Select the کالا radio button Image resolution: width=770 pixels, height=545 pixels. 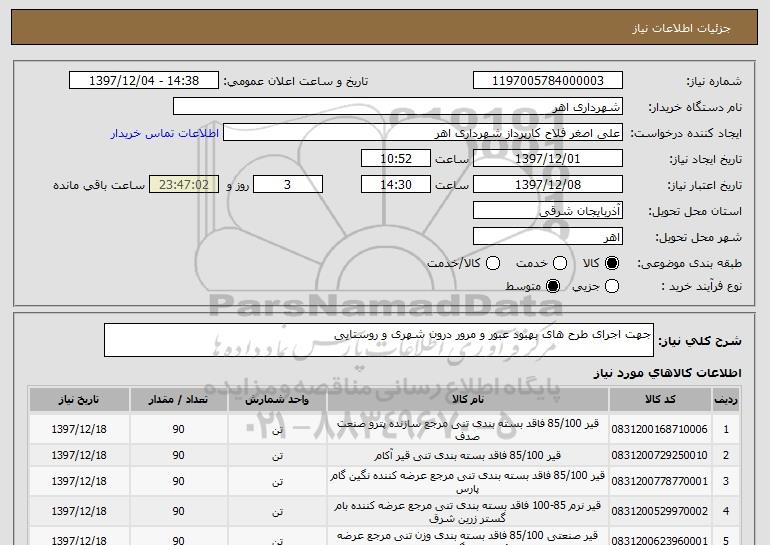point(612,263)
